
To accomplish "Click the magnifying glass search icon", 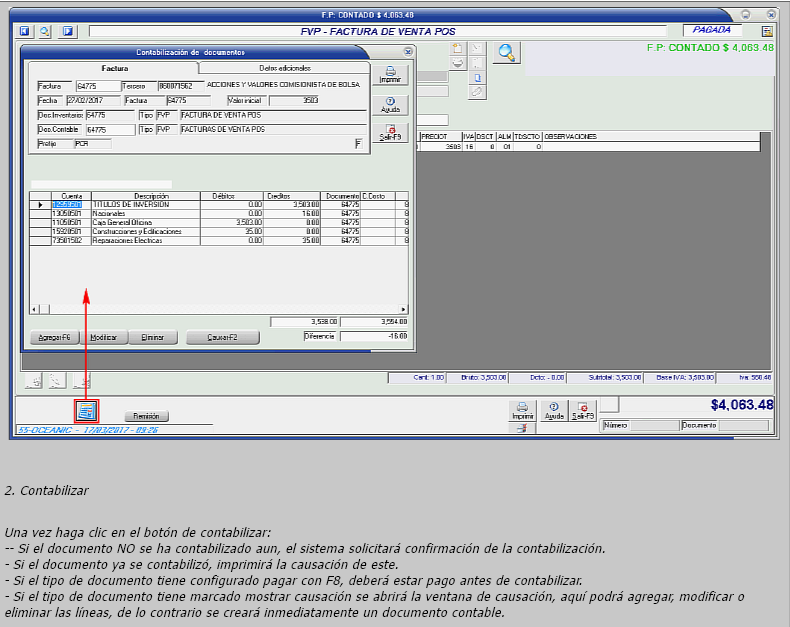I will point(506,53).
